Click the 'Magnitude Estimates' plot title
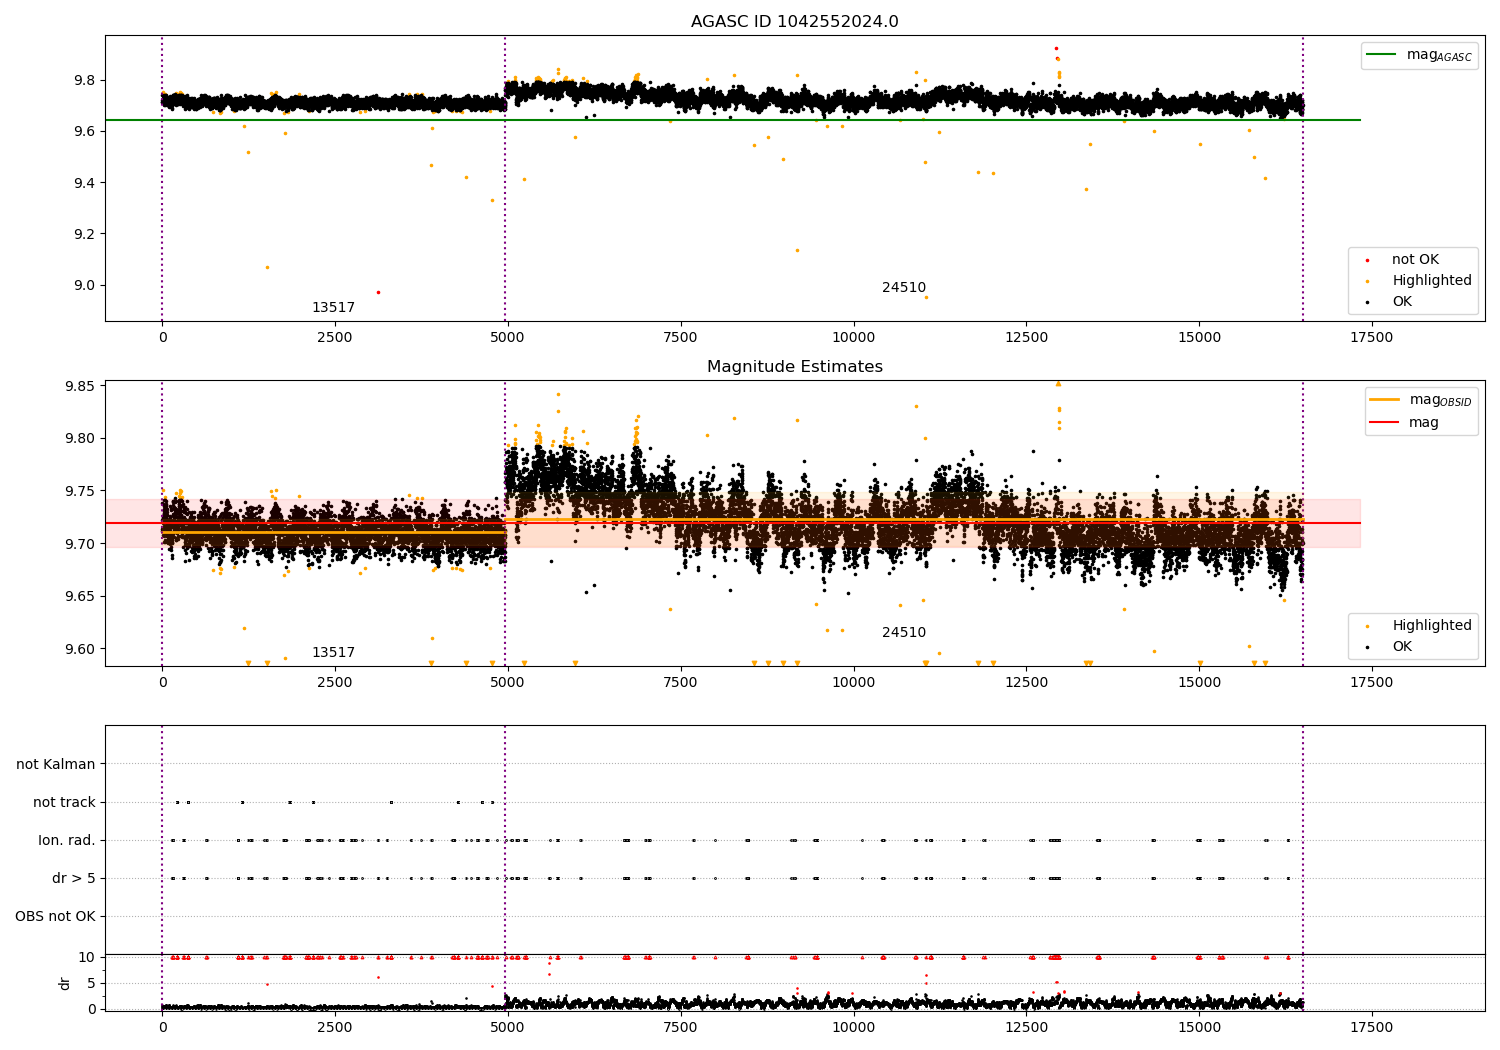The image size is (1500, 1050). pyautogui.click(x=794, y=367)
